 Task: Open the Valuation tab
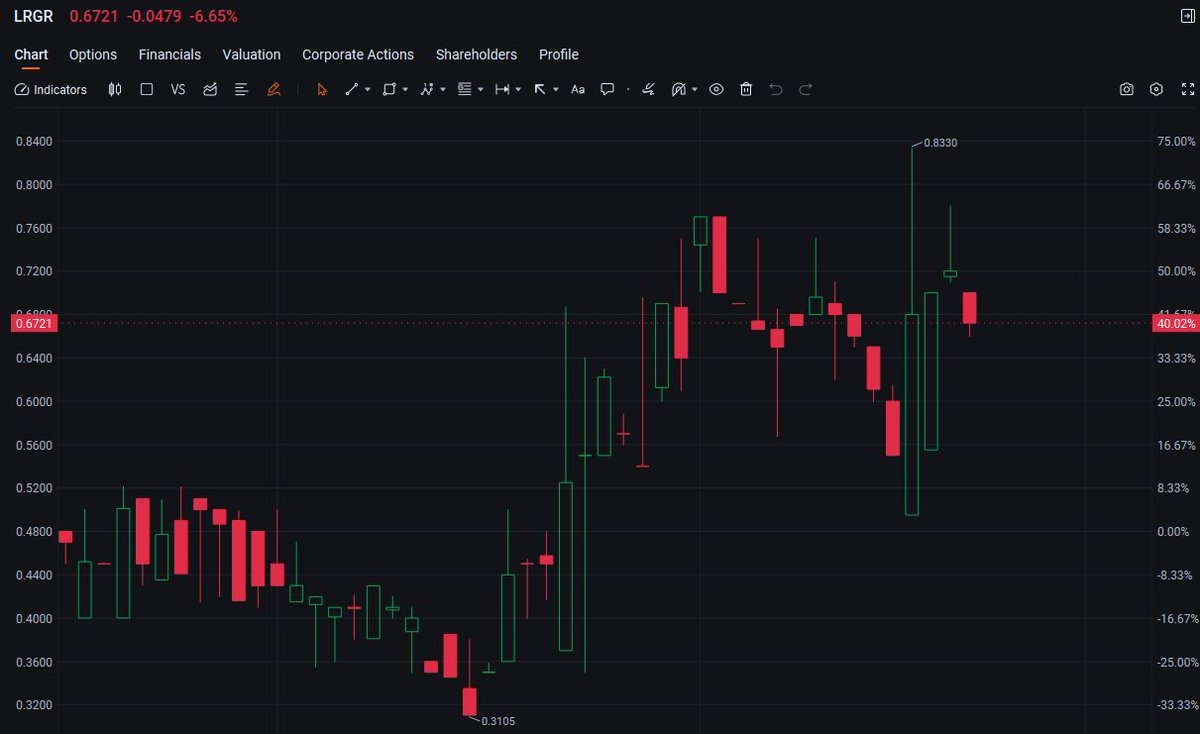(252, 54)
